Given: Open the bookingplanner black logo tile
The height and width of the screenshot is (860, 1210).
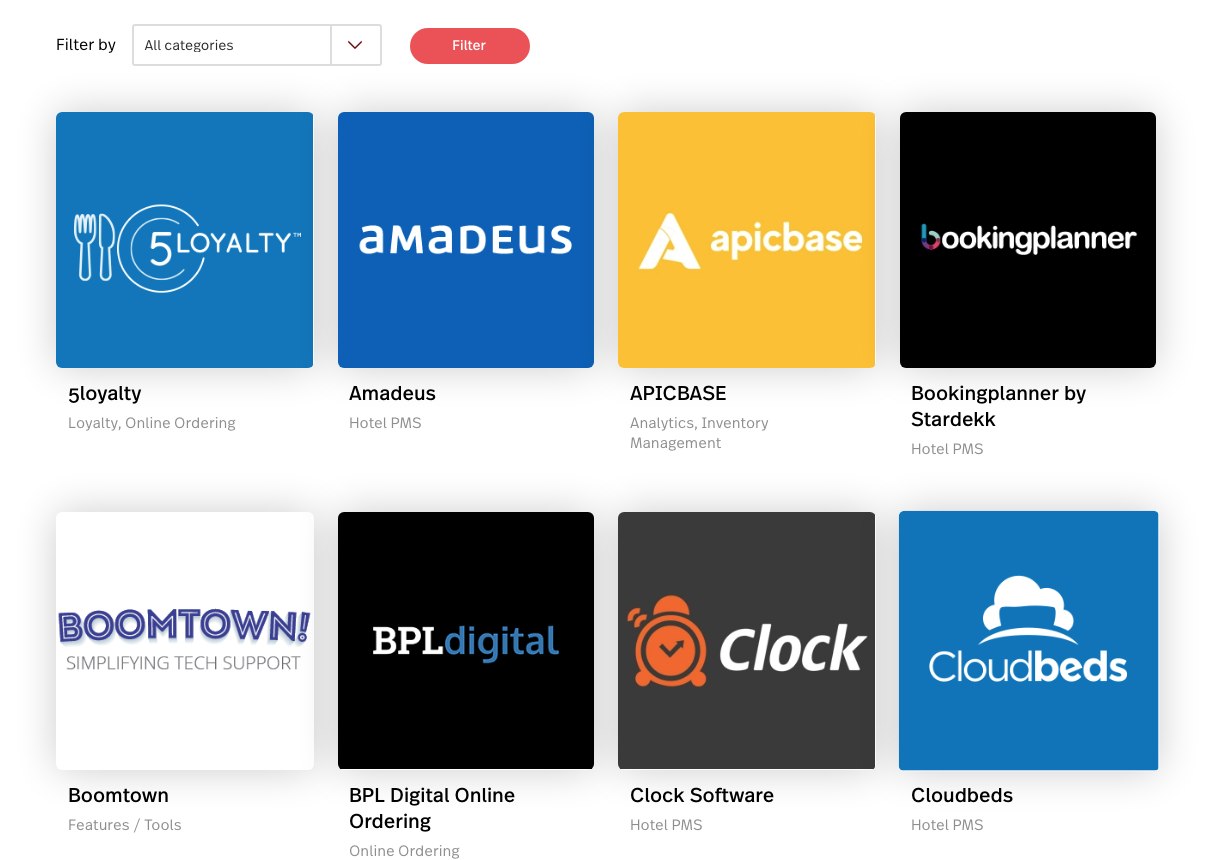Looking at the screenshot, I should click(x=1028, y=240).
